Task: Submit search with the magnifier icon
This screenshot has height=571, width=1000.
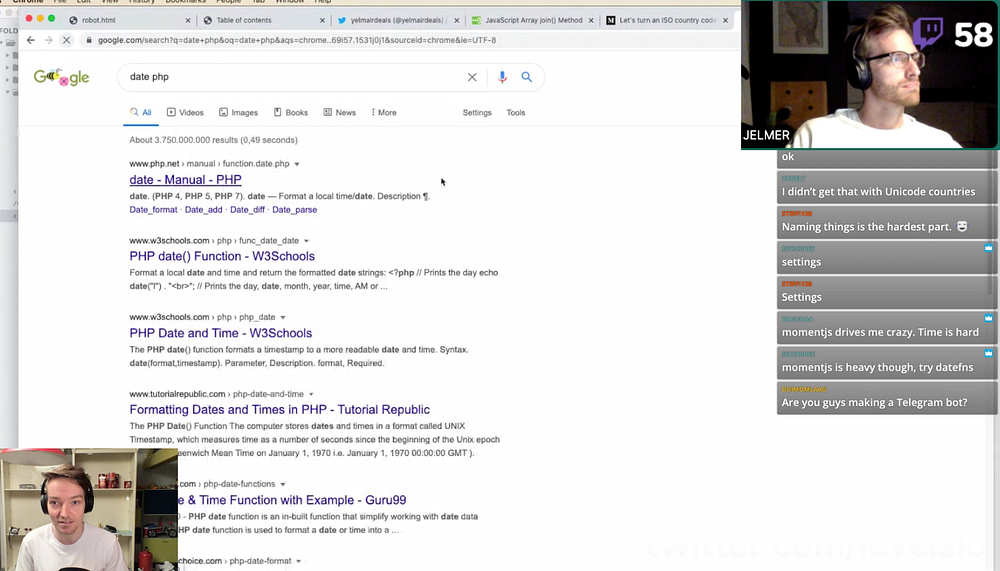Action: pos(527,77)
